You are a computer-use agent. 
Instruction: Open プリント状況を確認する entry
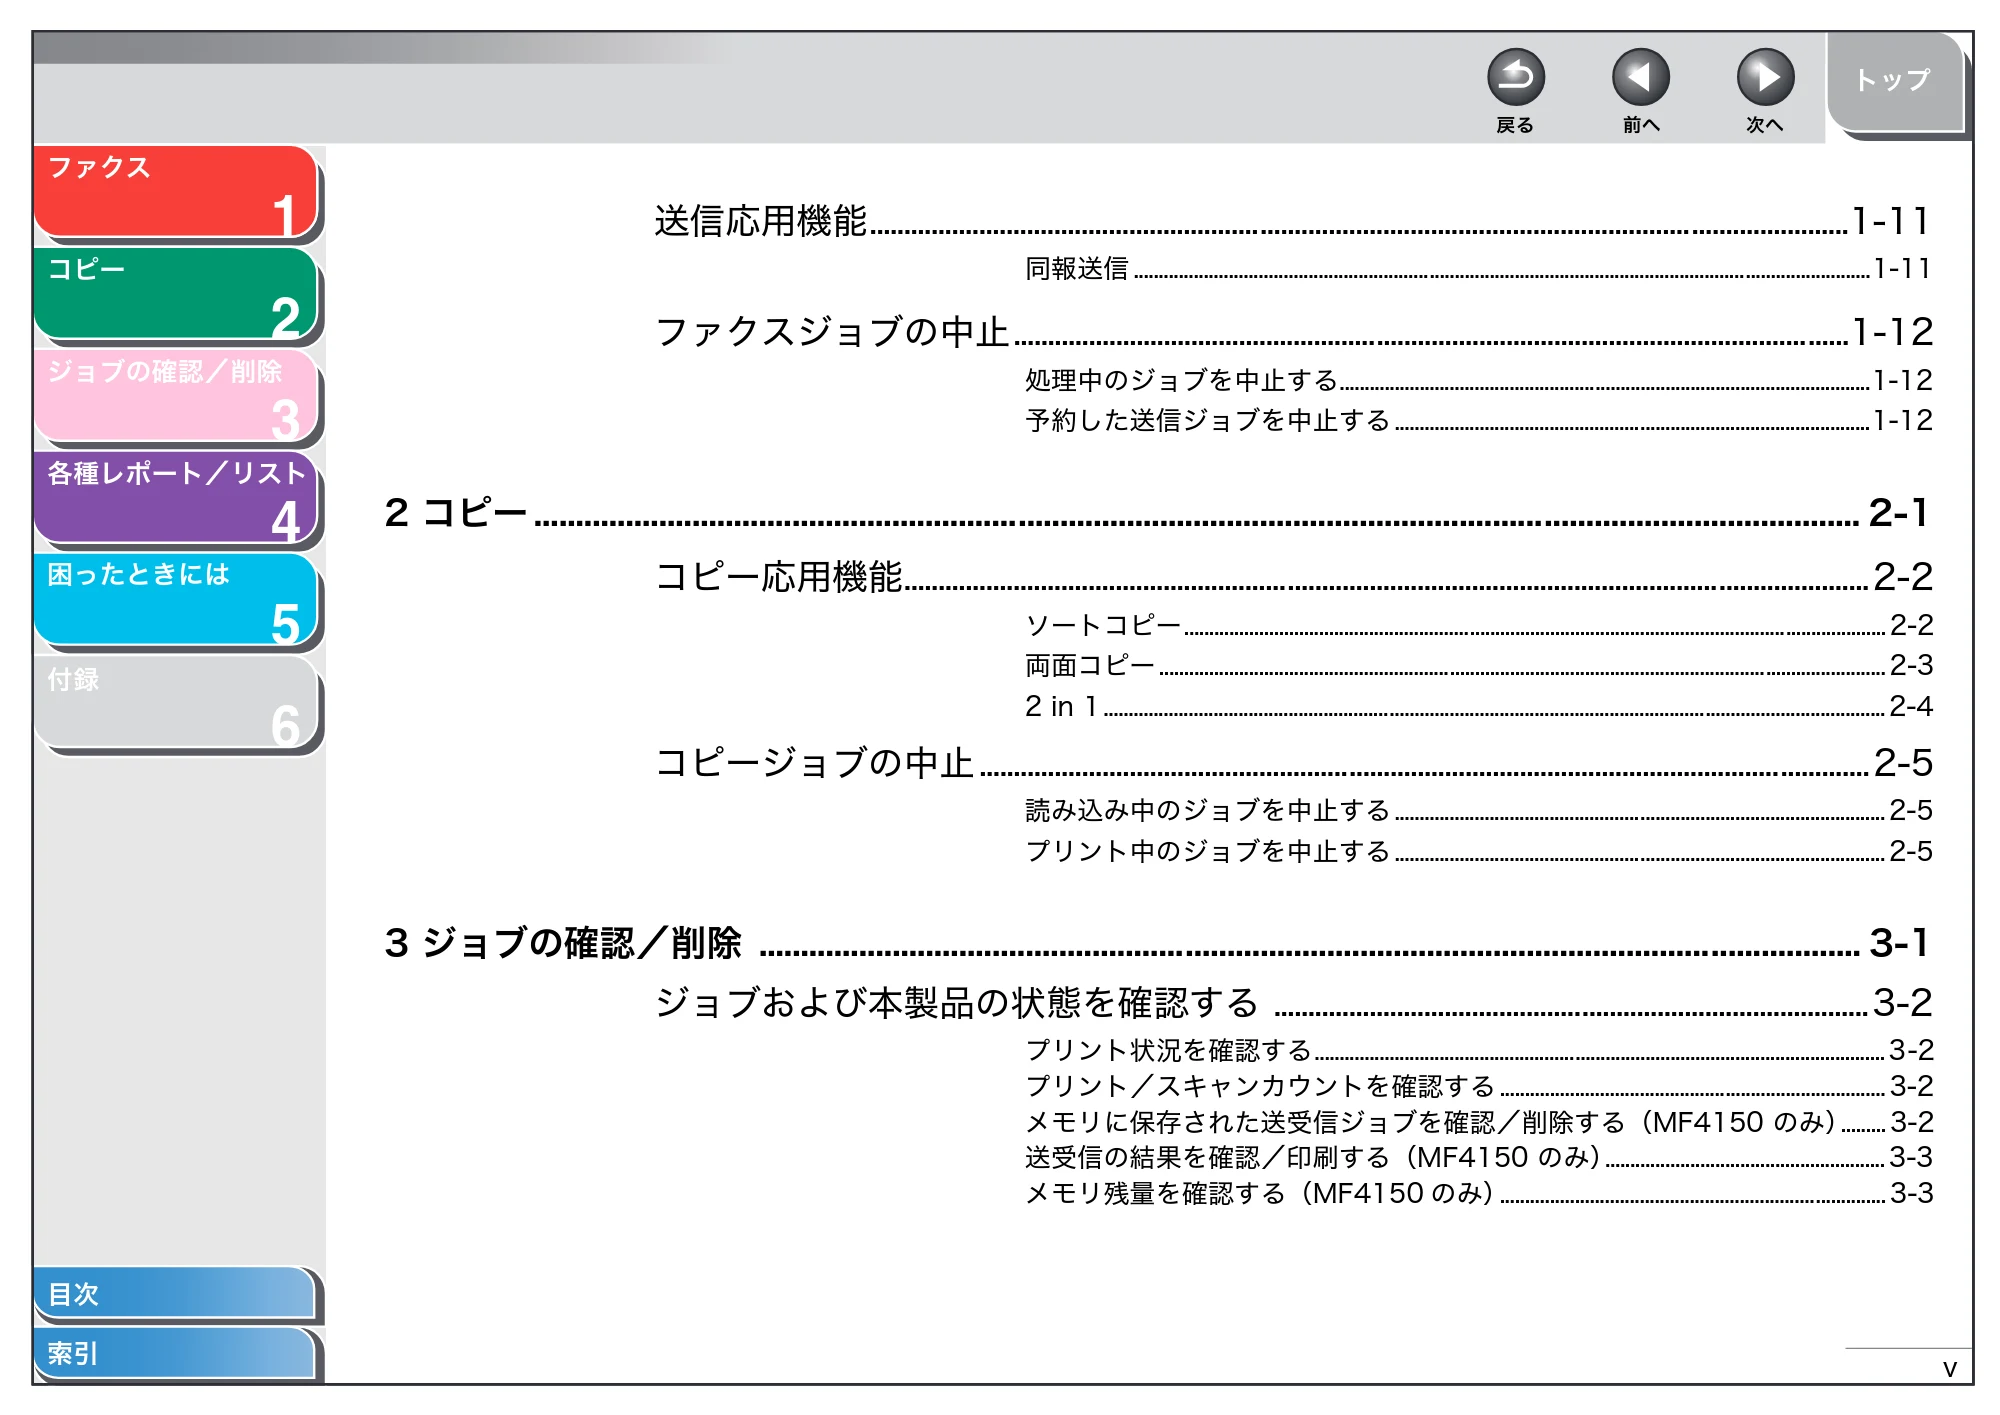[x=1479, y=1050]
